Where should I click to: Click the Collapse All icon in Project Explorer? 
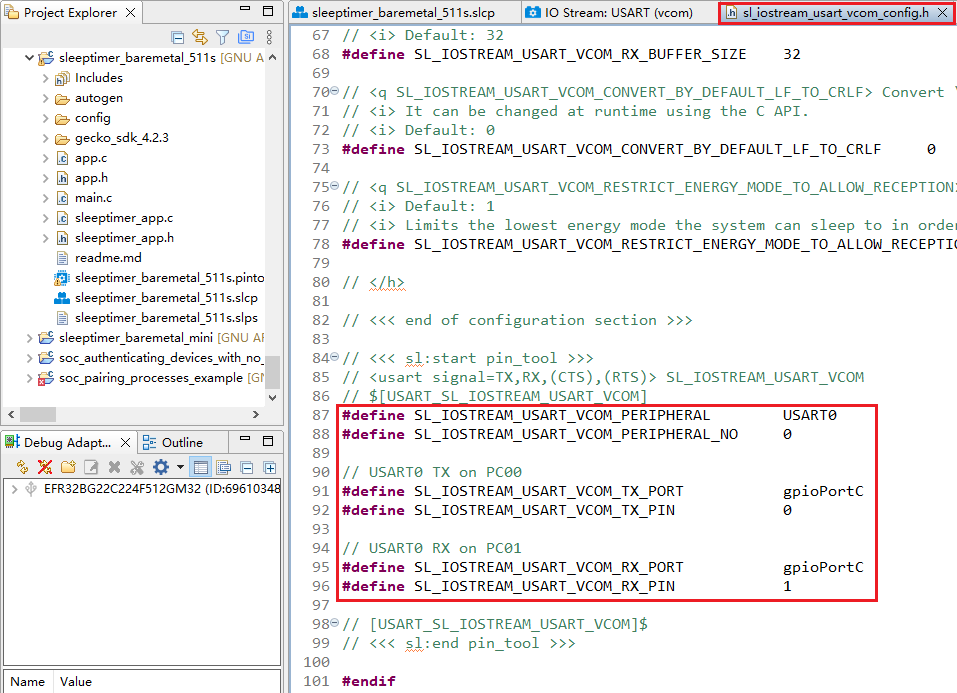click(177, 37)
